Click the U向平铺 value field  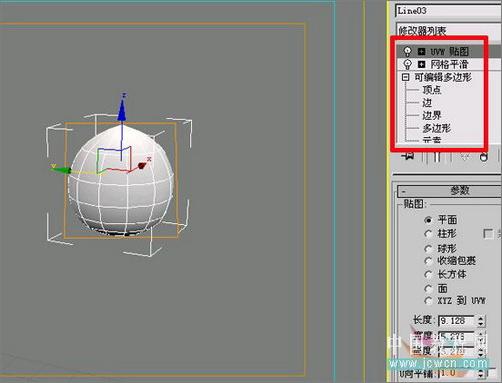[x=457, y=373]
